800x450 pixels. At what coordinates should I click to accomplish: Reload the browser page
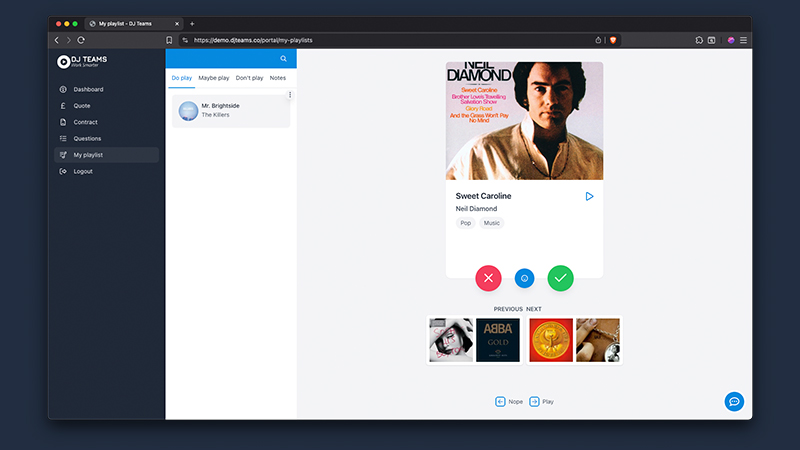tap(81, 40)
